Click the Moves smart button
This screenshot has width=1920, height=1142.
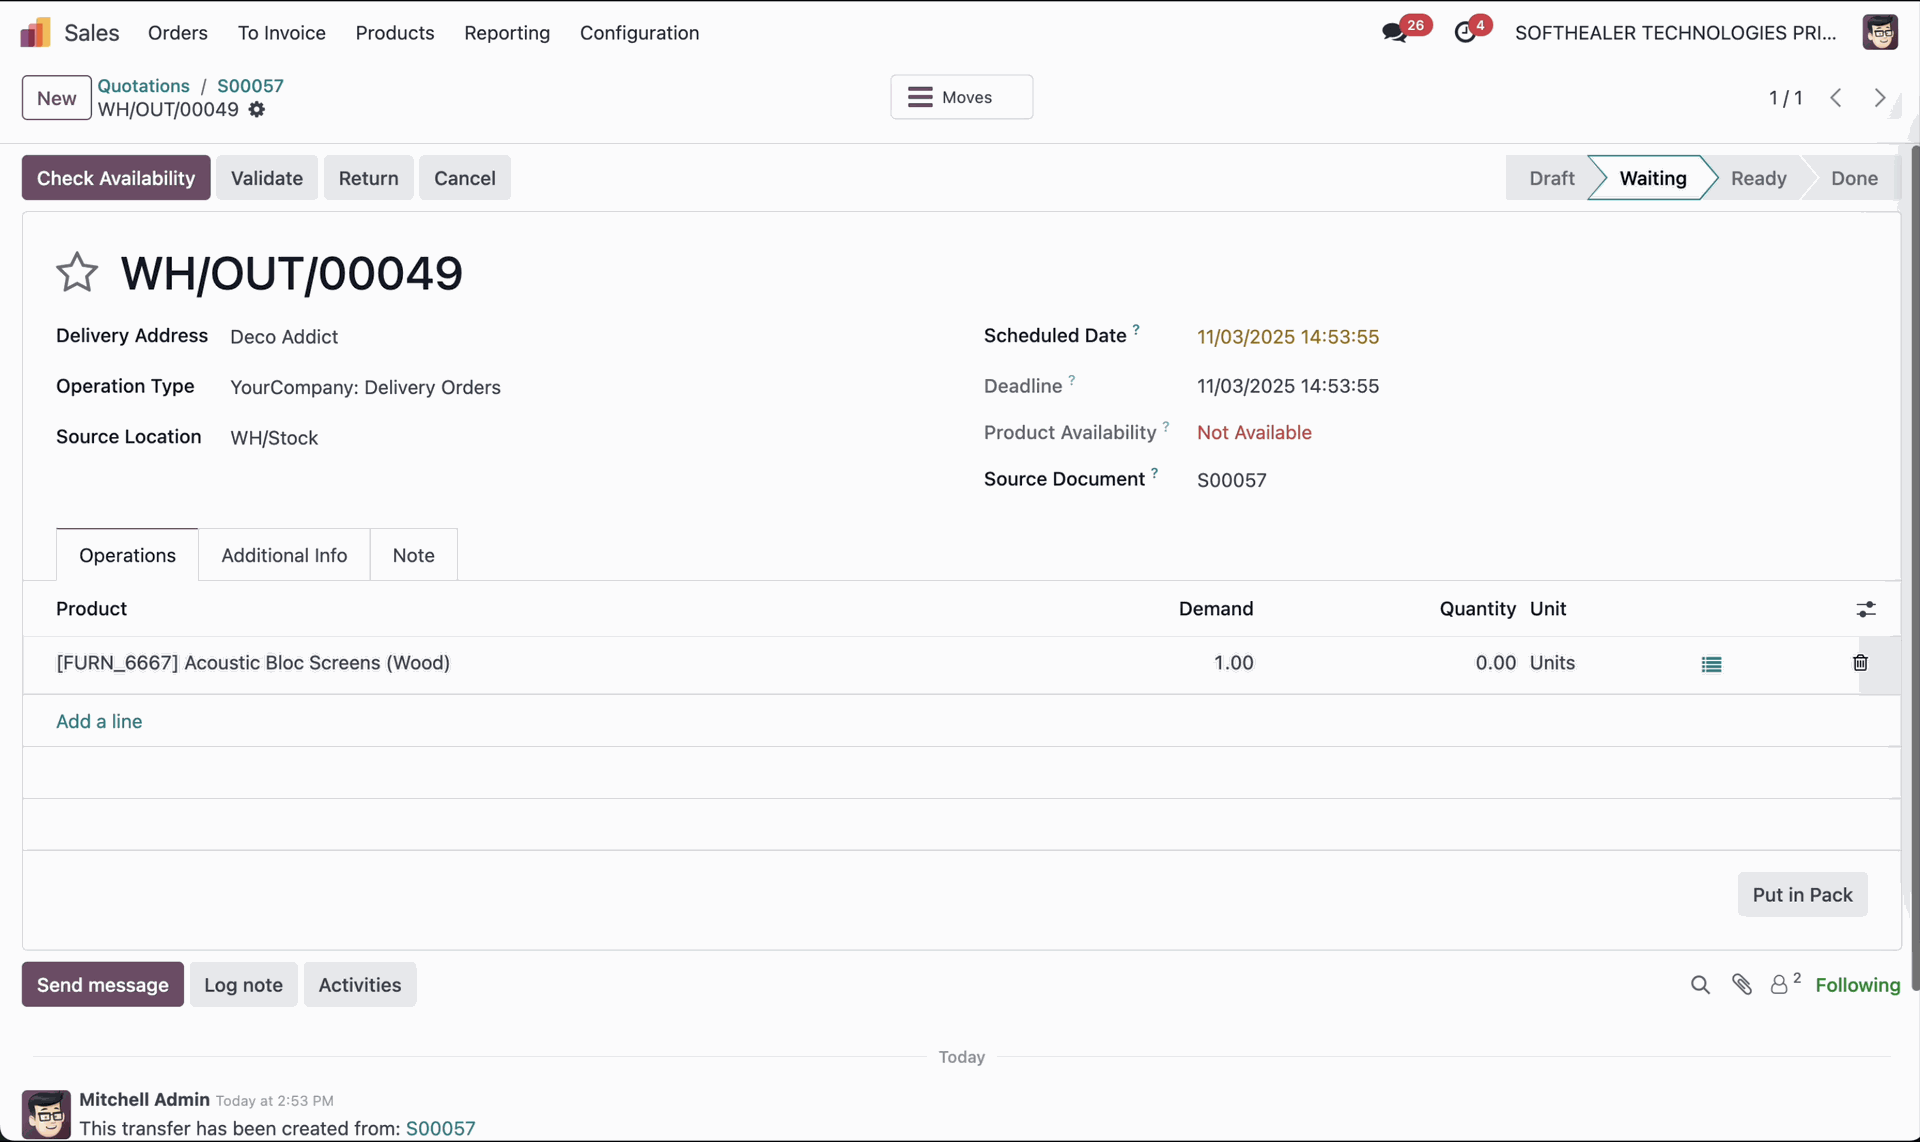961,97
